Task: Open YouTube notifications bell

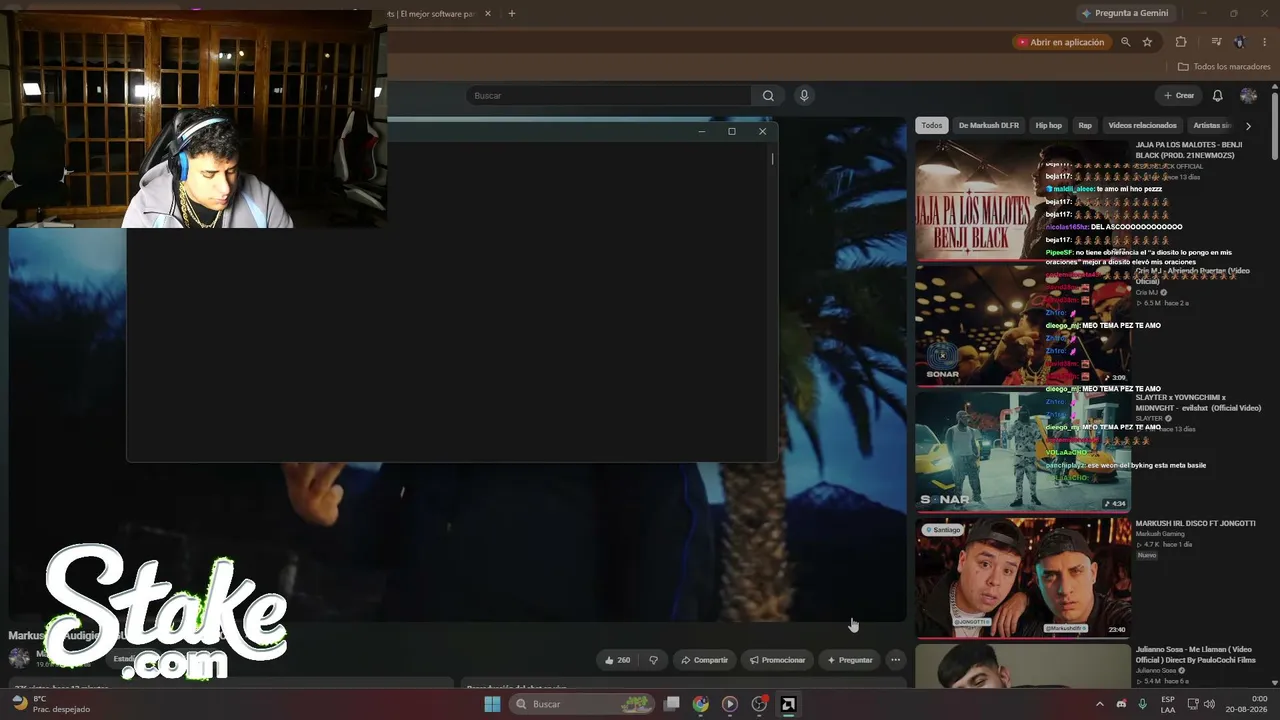Action: (x=1217, y=96)
